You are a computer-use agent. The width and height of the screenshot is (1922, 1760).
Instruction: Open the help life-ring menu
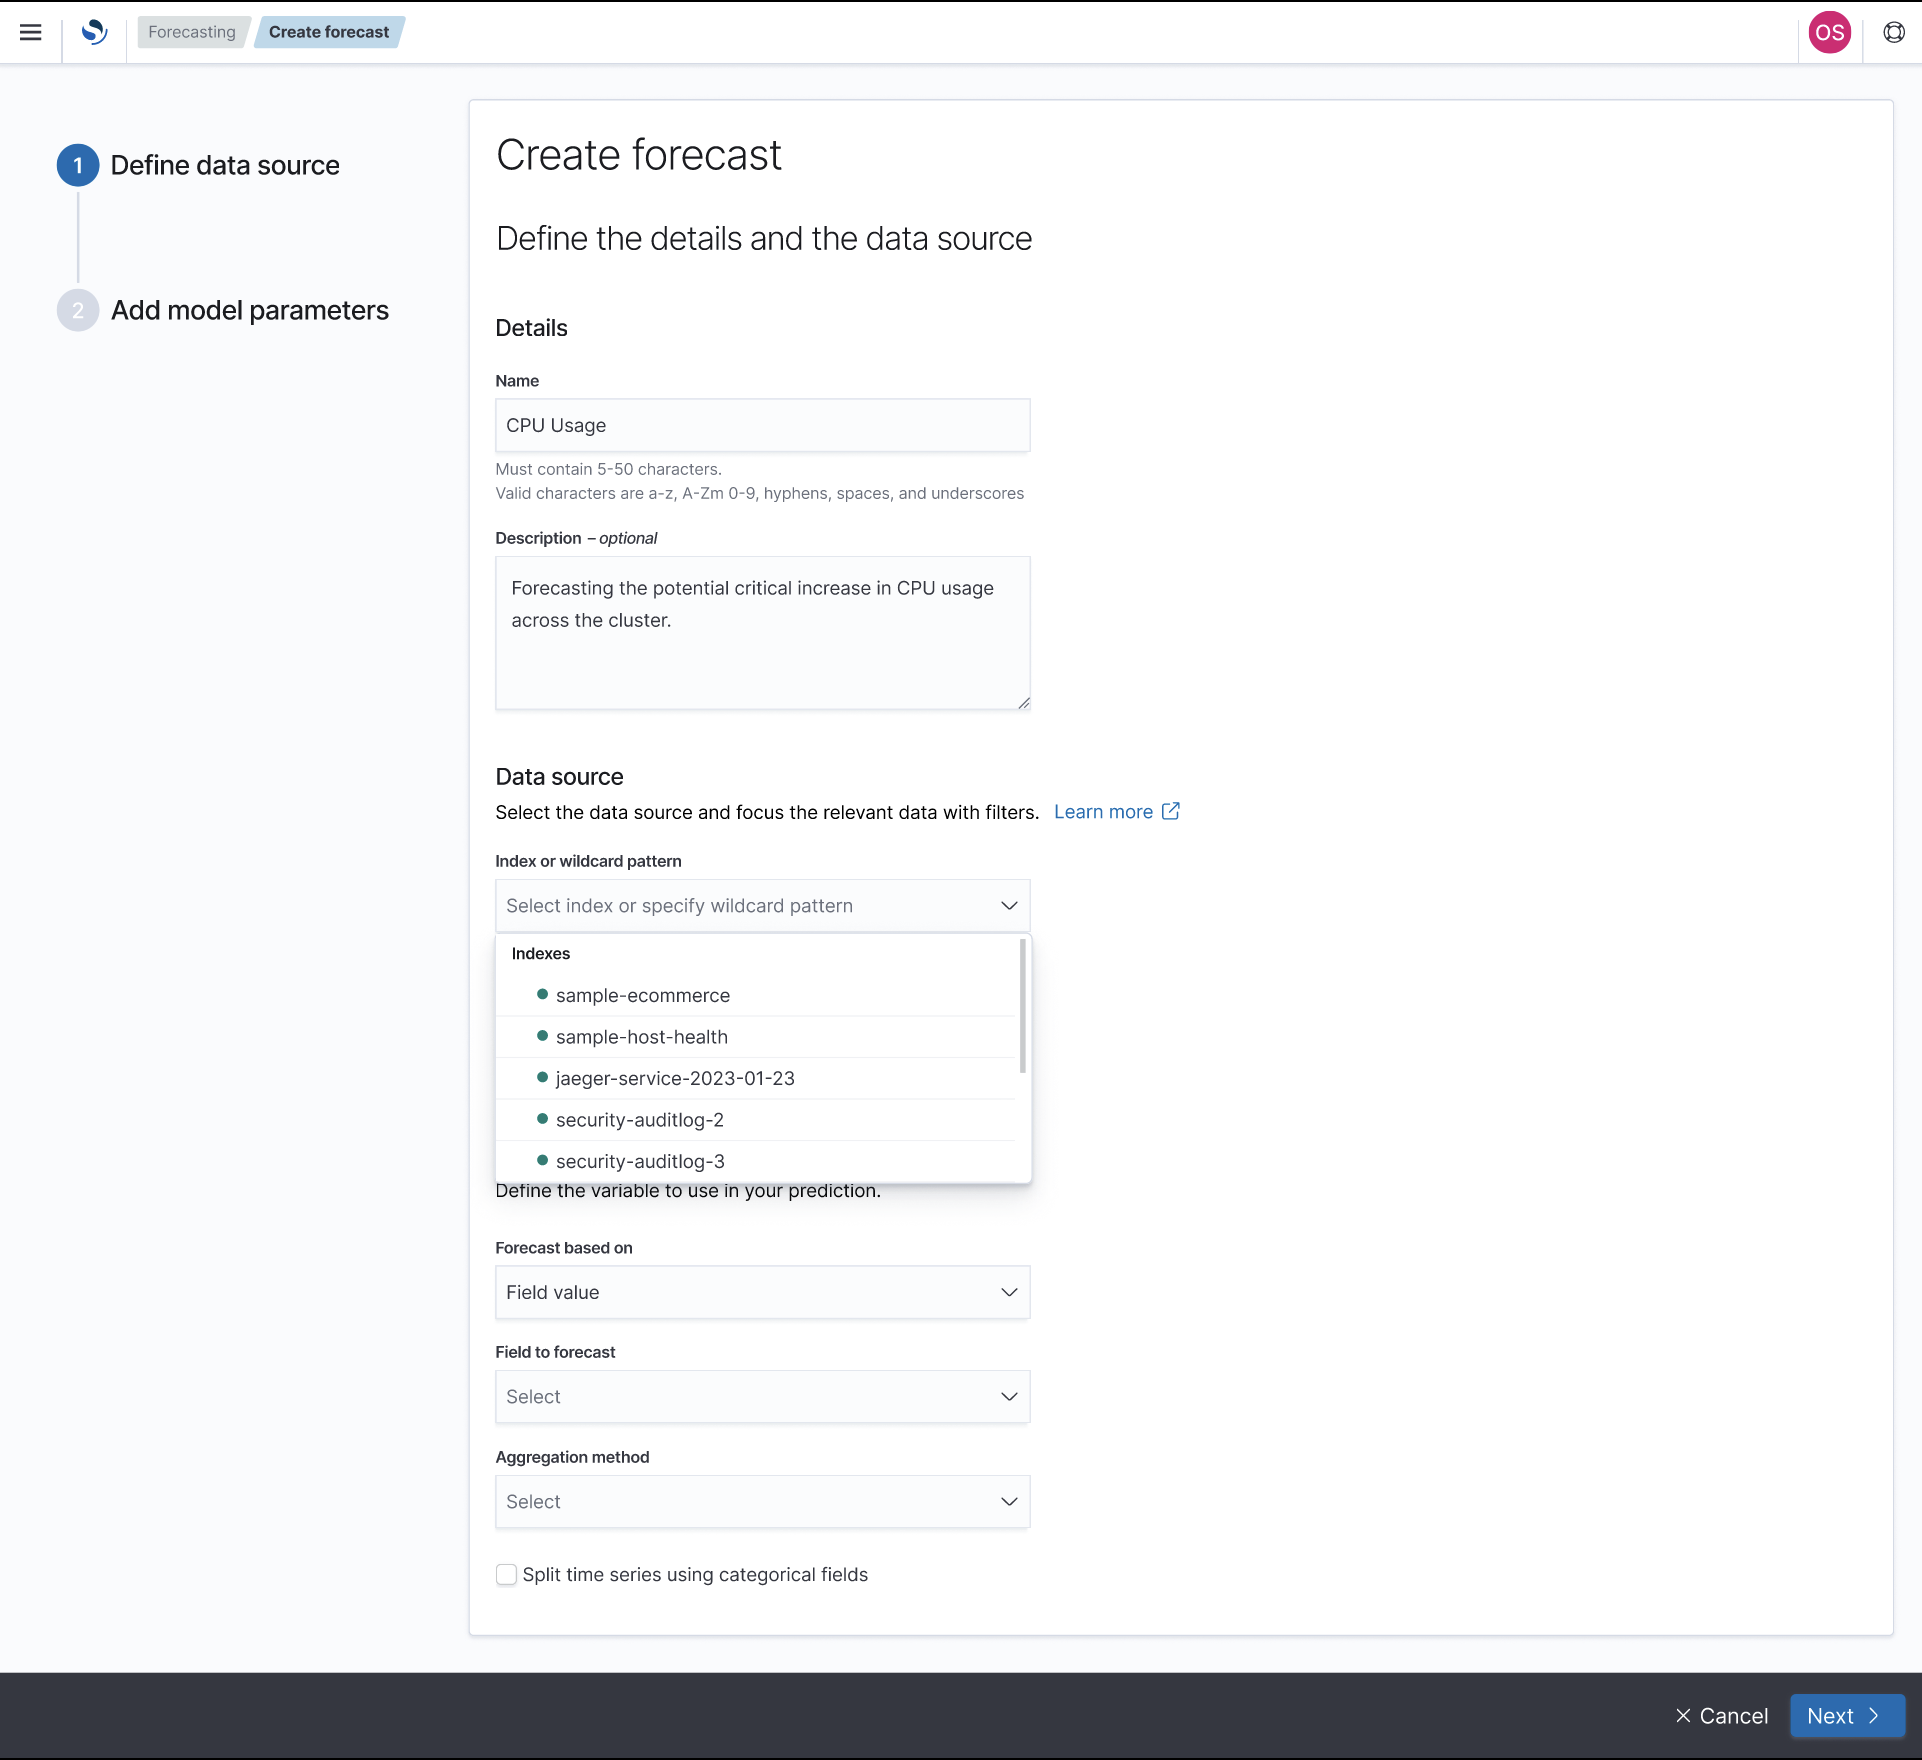[1894, 32]
